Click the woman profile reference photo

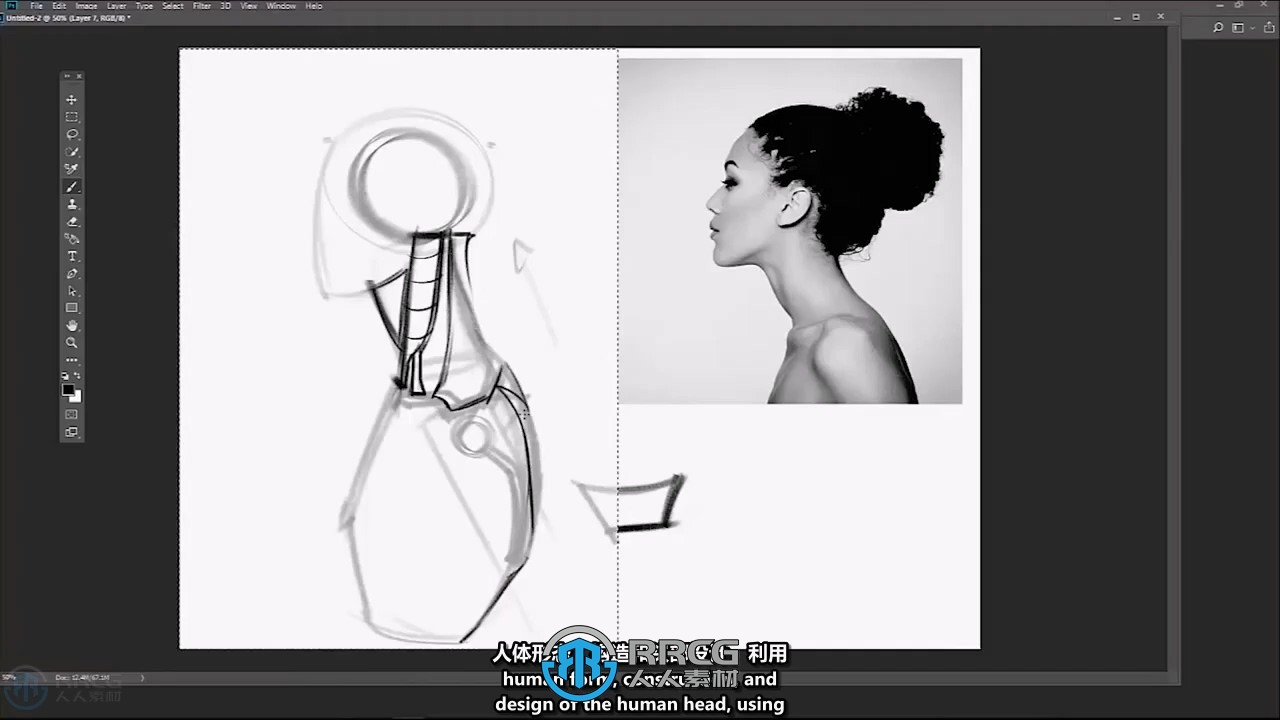click(x=790, y=231)
